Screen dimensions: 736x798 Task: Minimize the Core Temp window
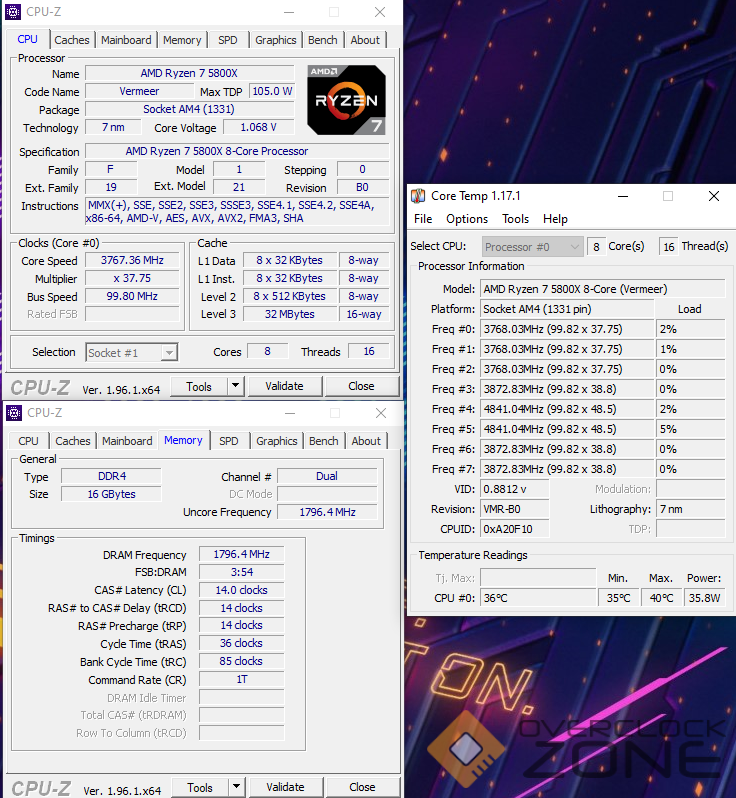[623, 196]
